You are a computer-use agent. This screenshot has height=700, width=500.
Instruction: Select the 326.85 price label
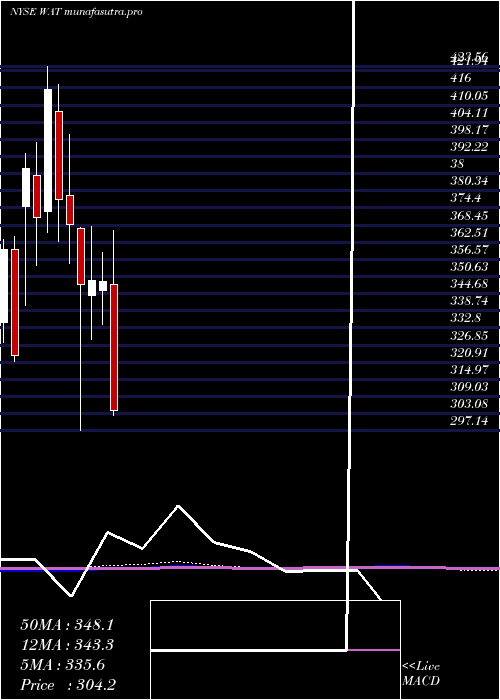click(x=469, y=335)
